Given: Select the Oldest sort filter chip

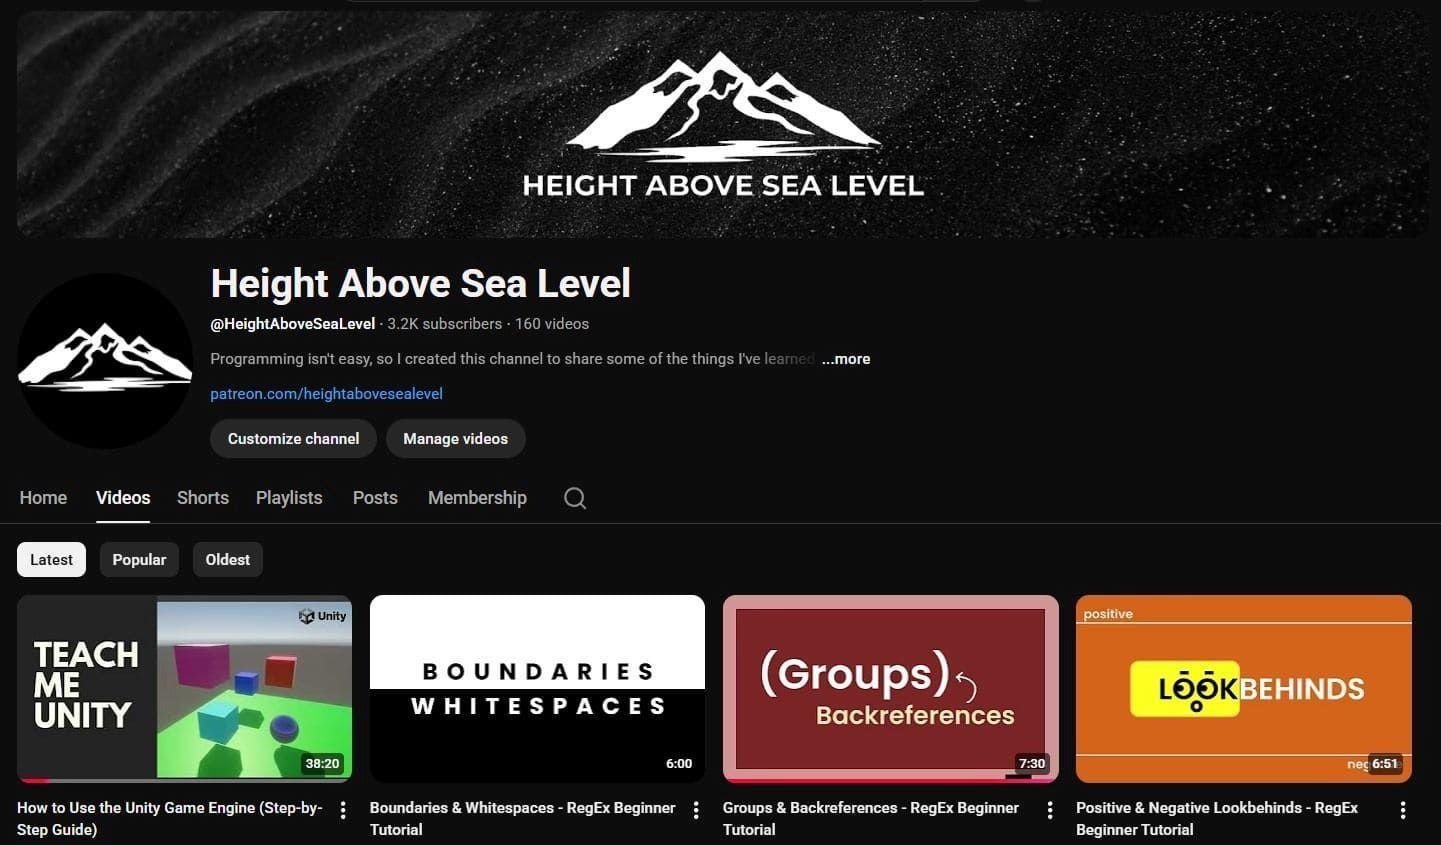Looking at the screenshot, I should (x=228, y=560).
